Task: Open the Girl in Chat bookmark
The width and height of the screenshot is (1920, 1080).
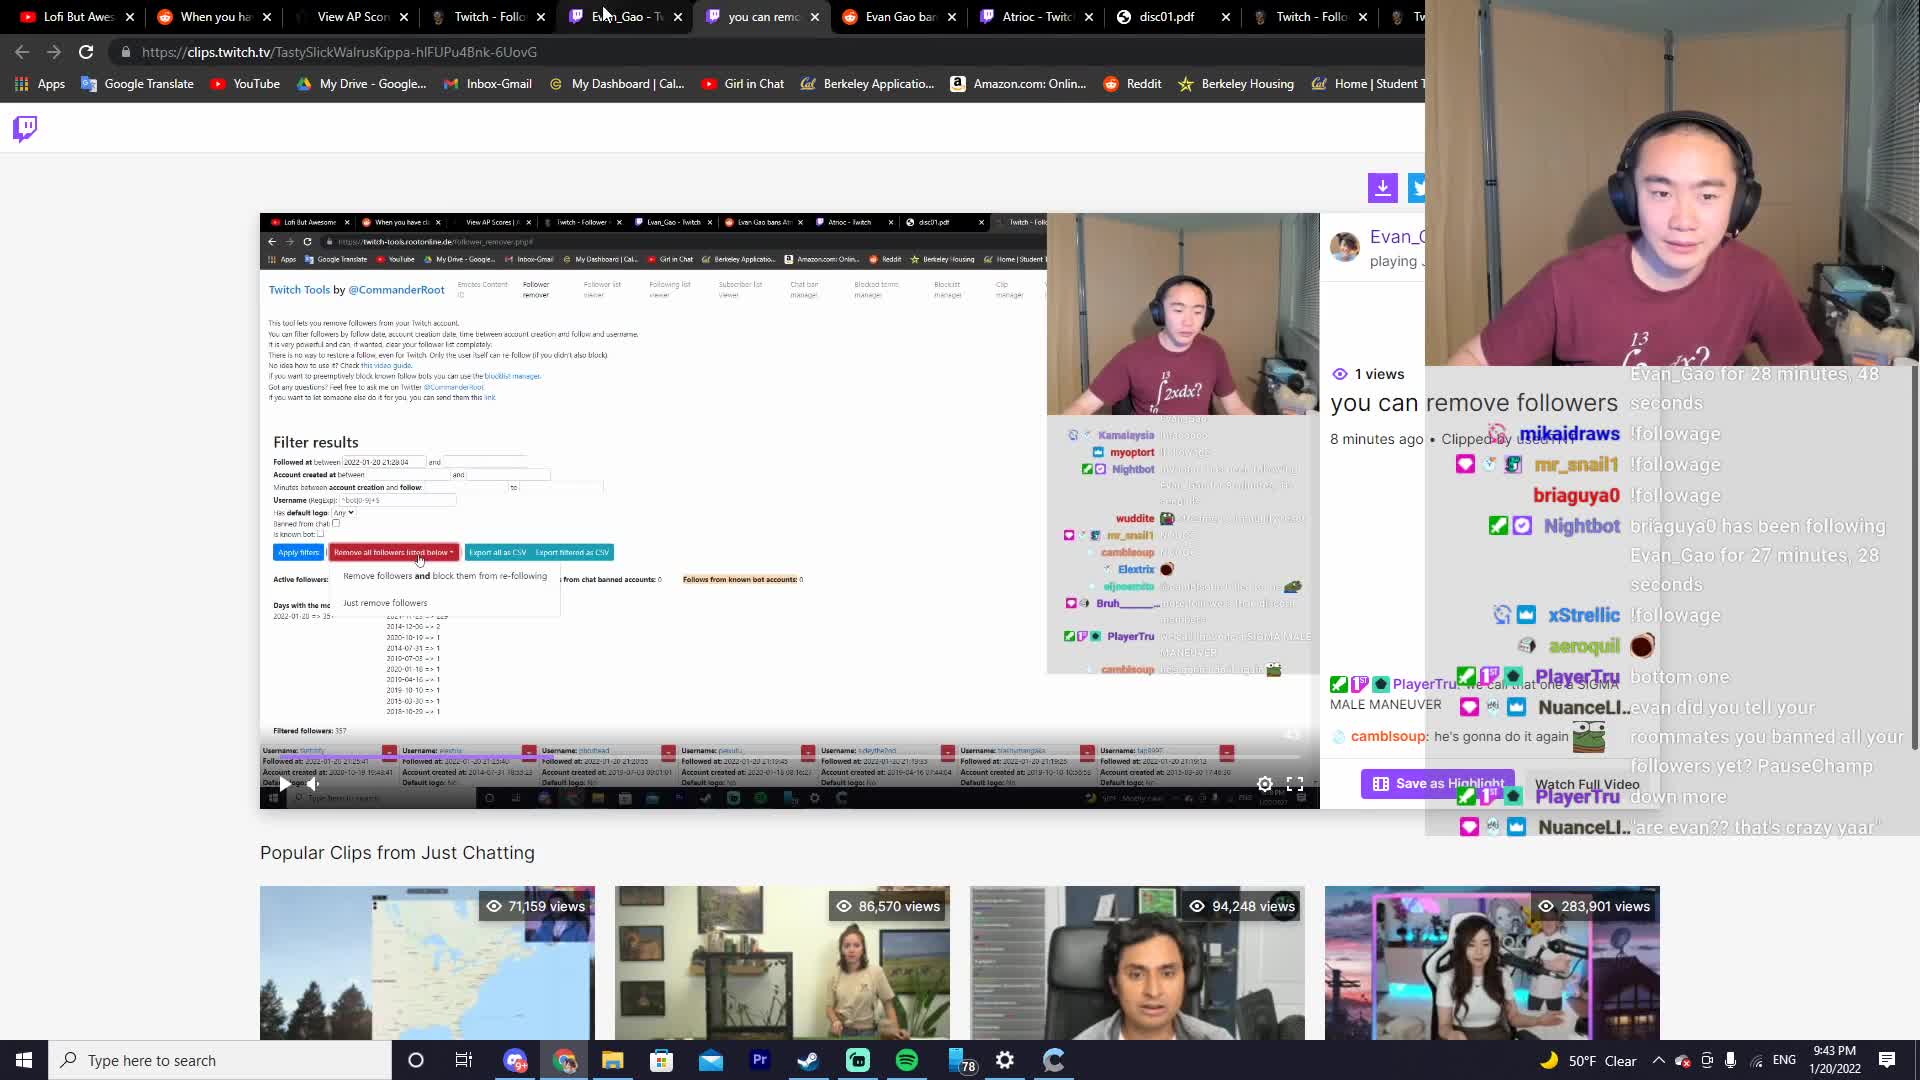Action: click(743, 84)
